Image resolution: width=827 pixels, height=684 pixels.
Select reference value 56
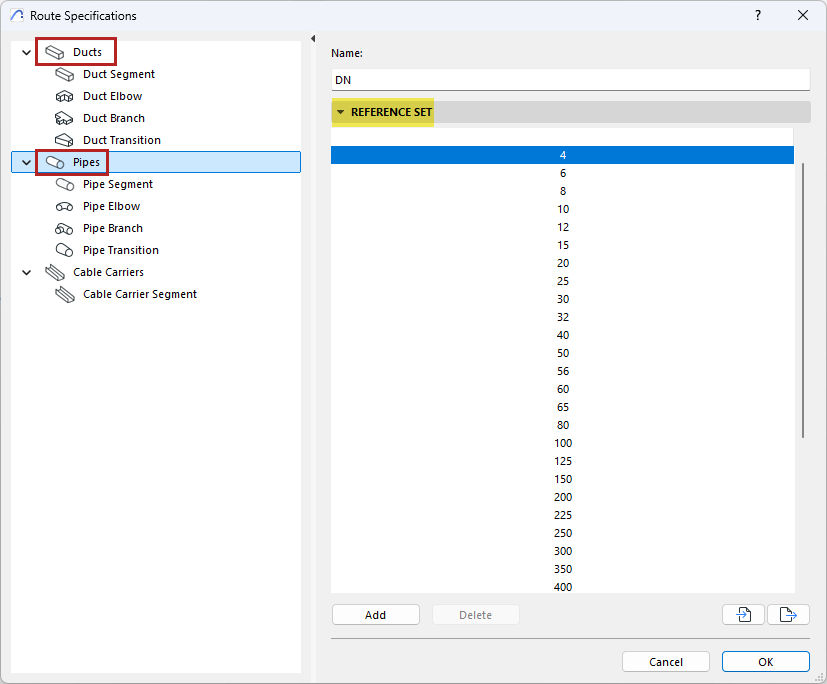[x=562, y=371]
